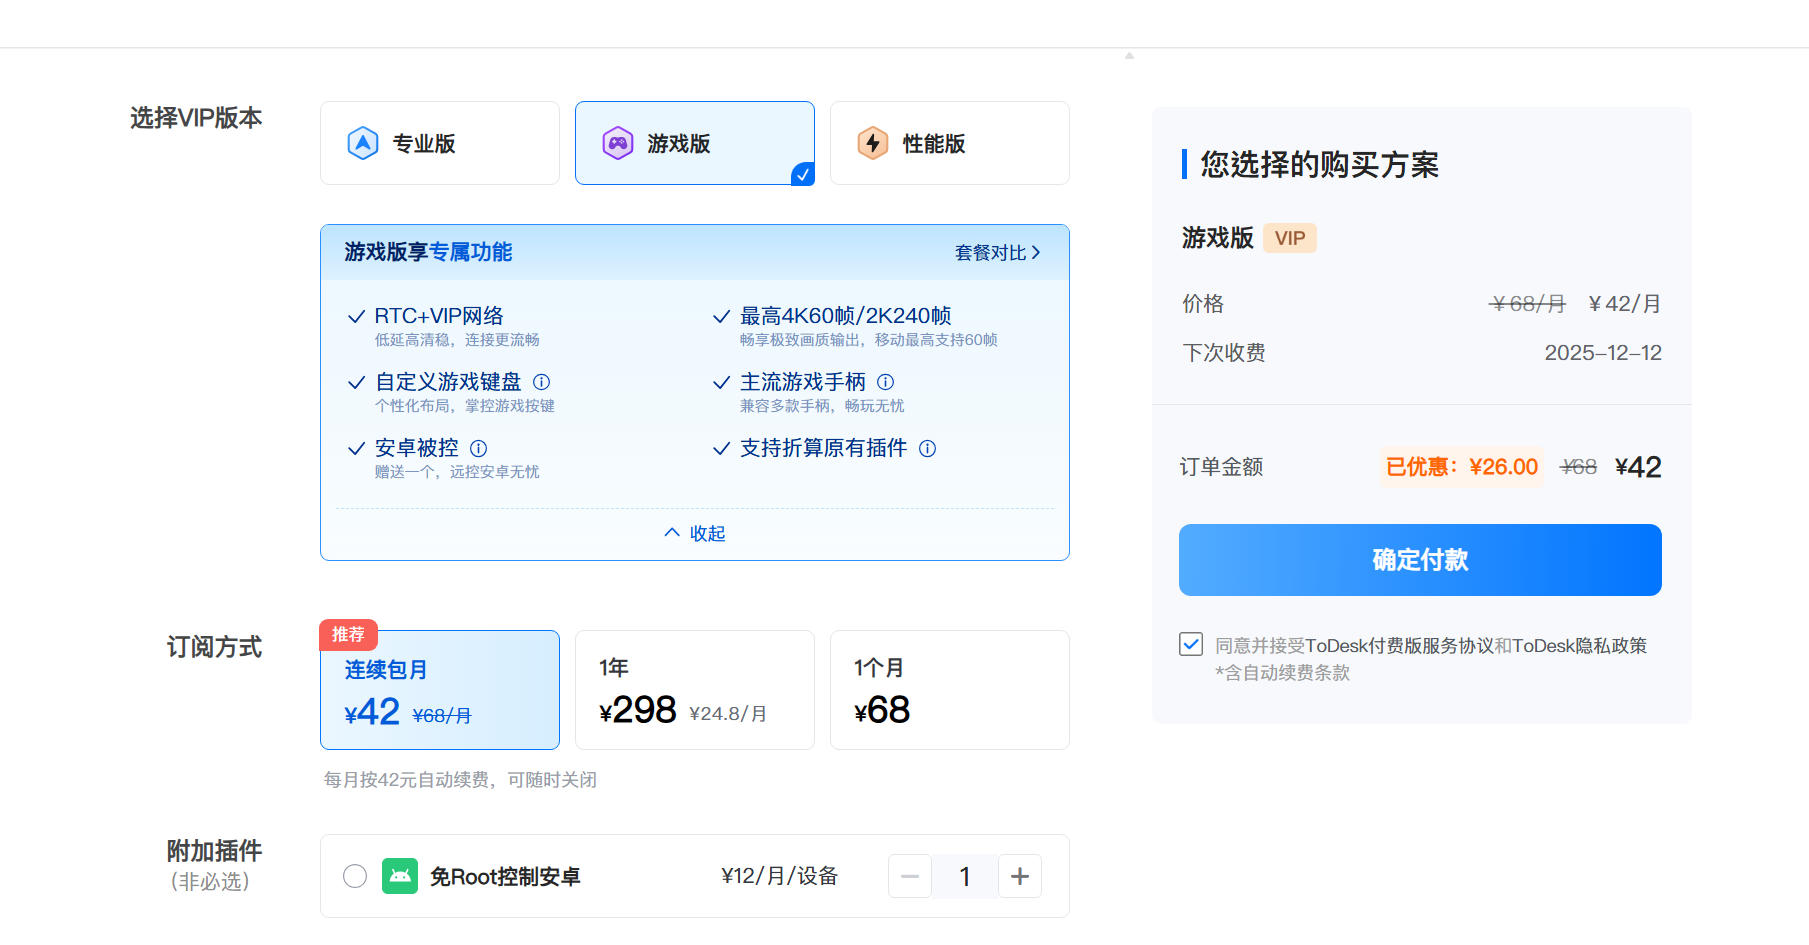Uncheck the service agreement checkbox
Image resolution: width=1809 pixels, height=945 pixels.
(1190, 644)
